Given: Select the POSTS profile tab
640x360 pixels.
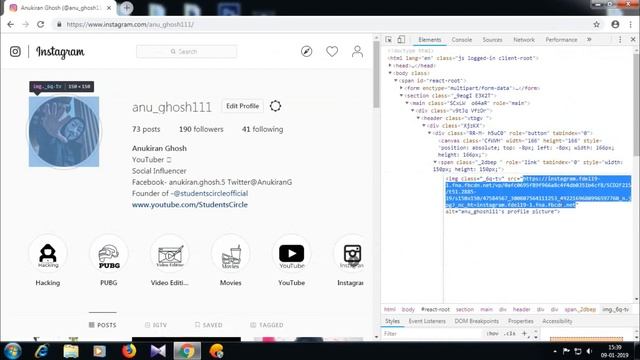Looking at the screenshot, I should point(102,325).
